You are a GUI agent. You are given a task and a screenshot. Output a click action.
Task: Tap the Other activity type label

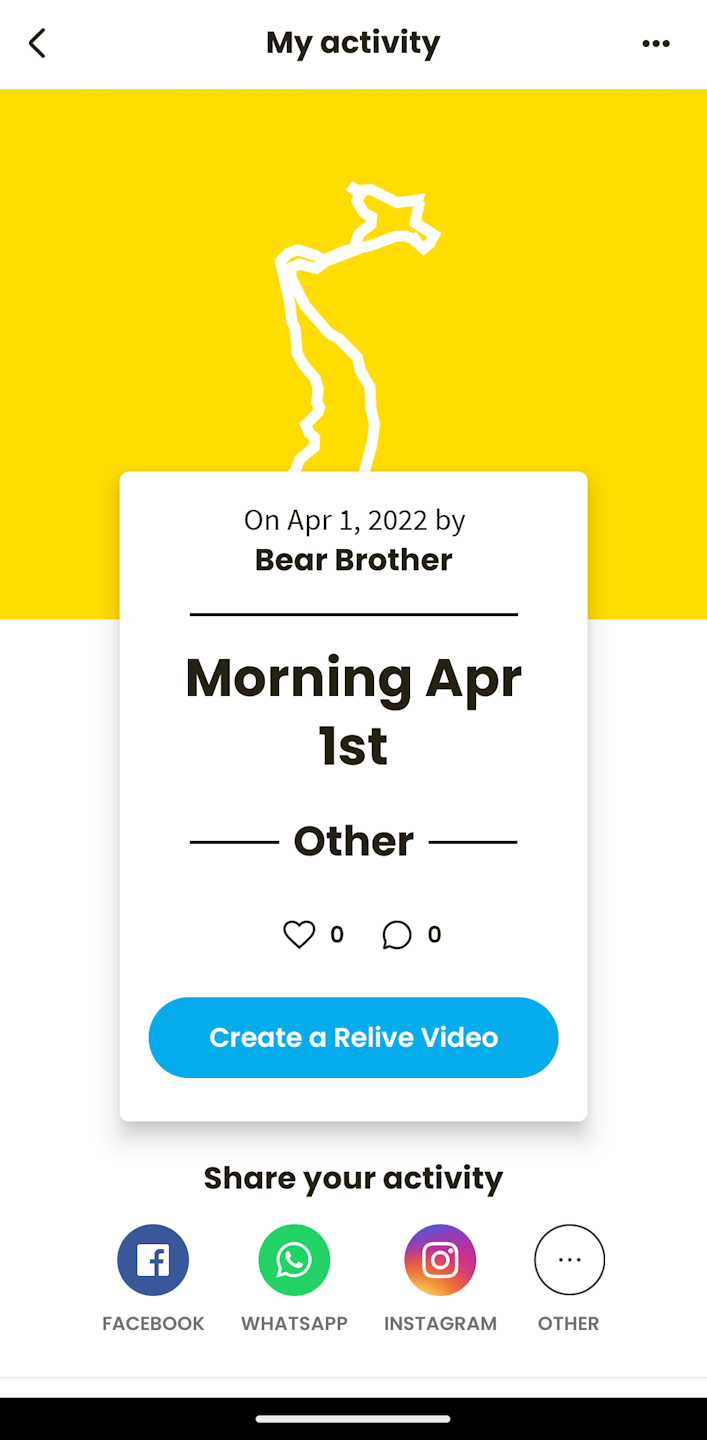tap(353, 842)
